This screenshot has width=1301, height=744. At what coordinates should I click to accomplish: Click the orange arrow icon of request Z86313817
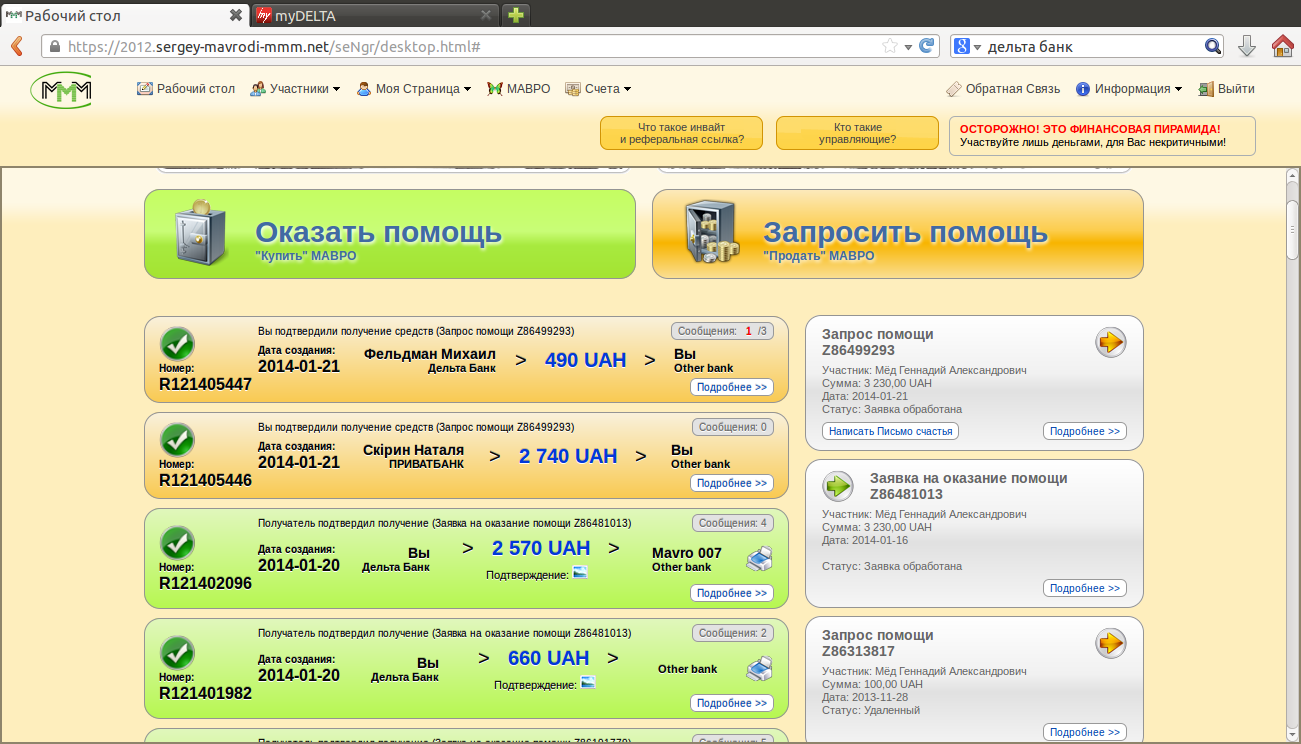pyautogui.click(x=1111, y=643)
